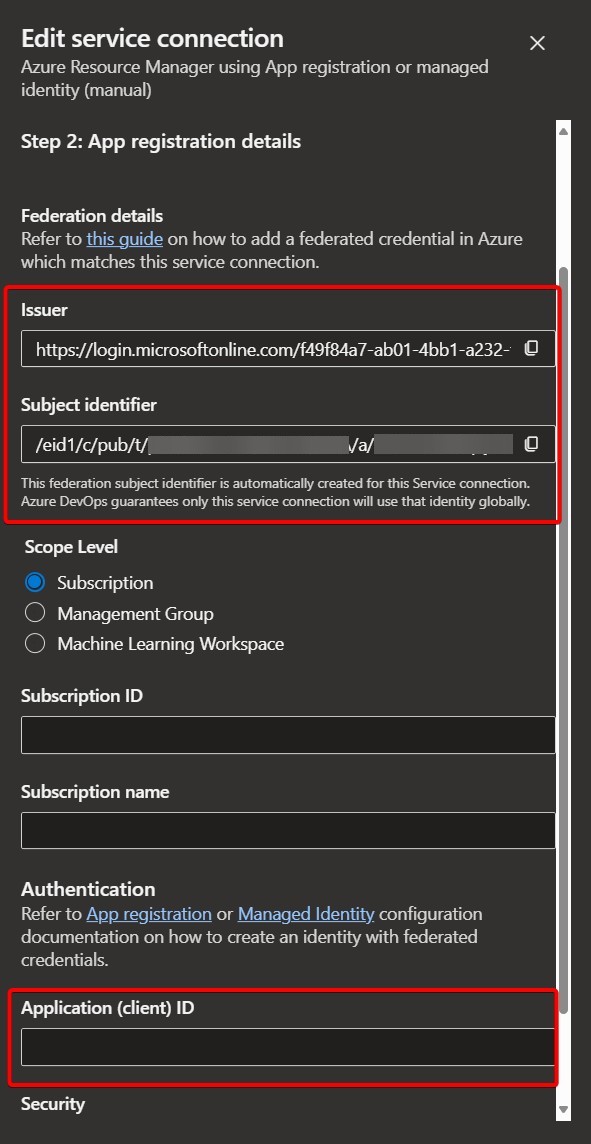Screen dimensions: 591x1144
Task: Click the 'Edit service connection' title
Action: (152, 38)
